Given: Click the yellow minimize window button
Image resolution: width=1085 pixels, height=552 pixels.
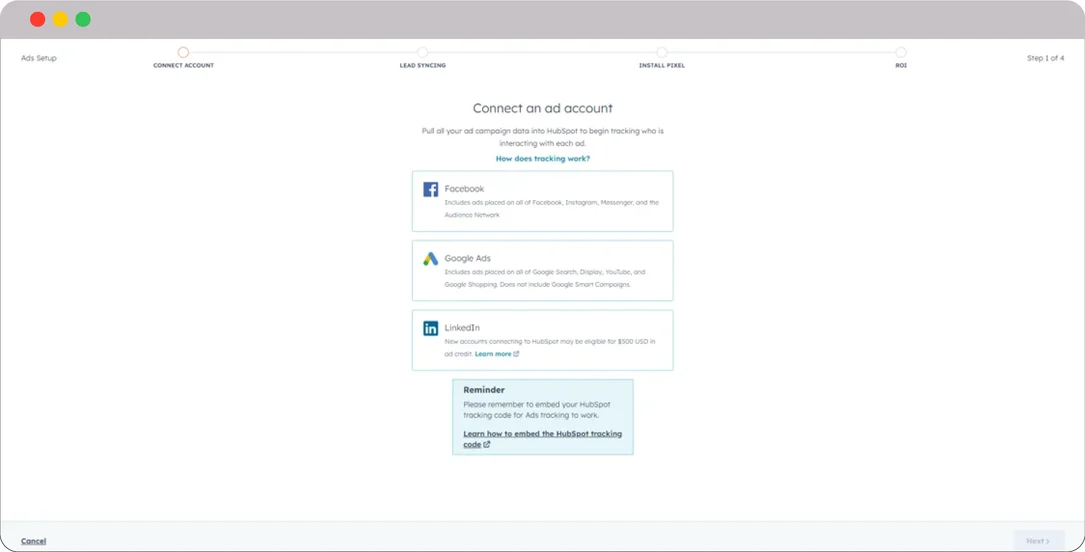Looking at the screenshot, I should click(60, 19).
